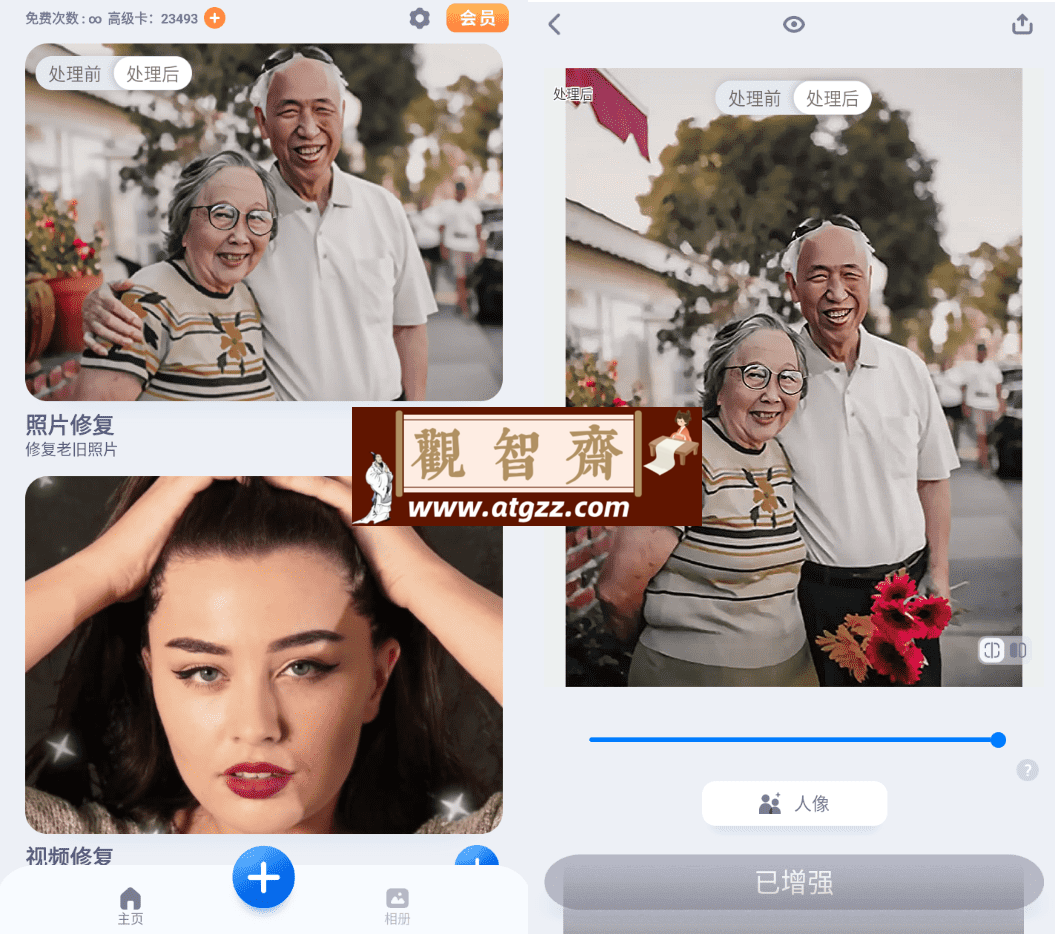
Task: Tap the enhanced photo in the editor
Action: (794, 377)
